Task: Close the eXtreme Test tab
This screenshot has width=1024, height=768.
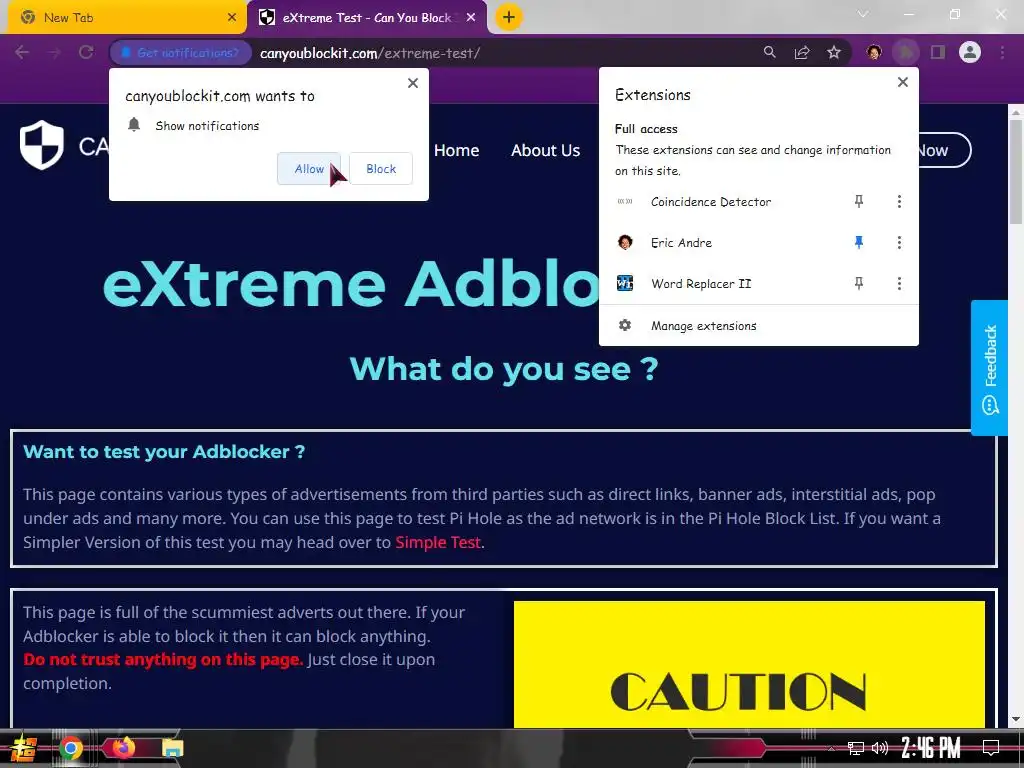Action: click(x=471, y=18)
